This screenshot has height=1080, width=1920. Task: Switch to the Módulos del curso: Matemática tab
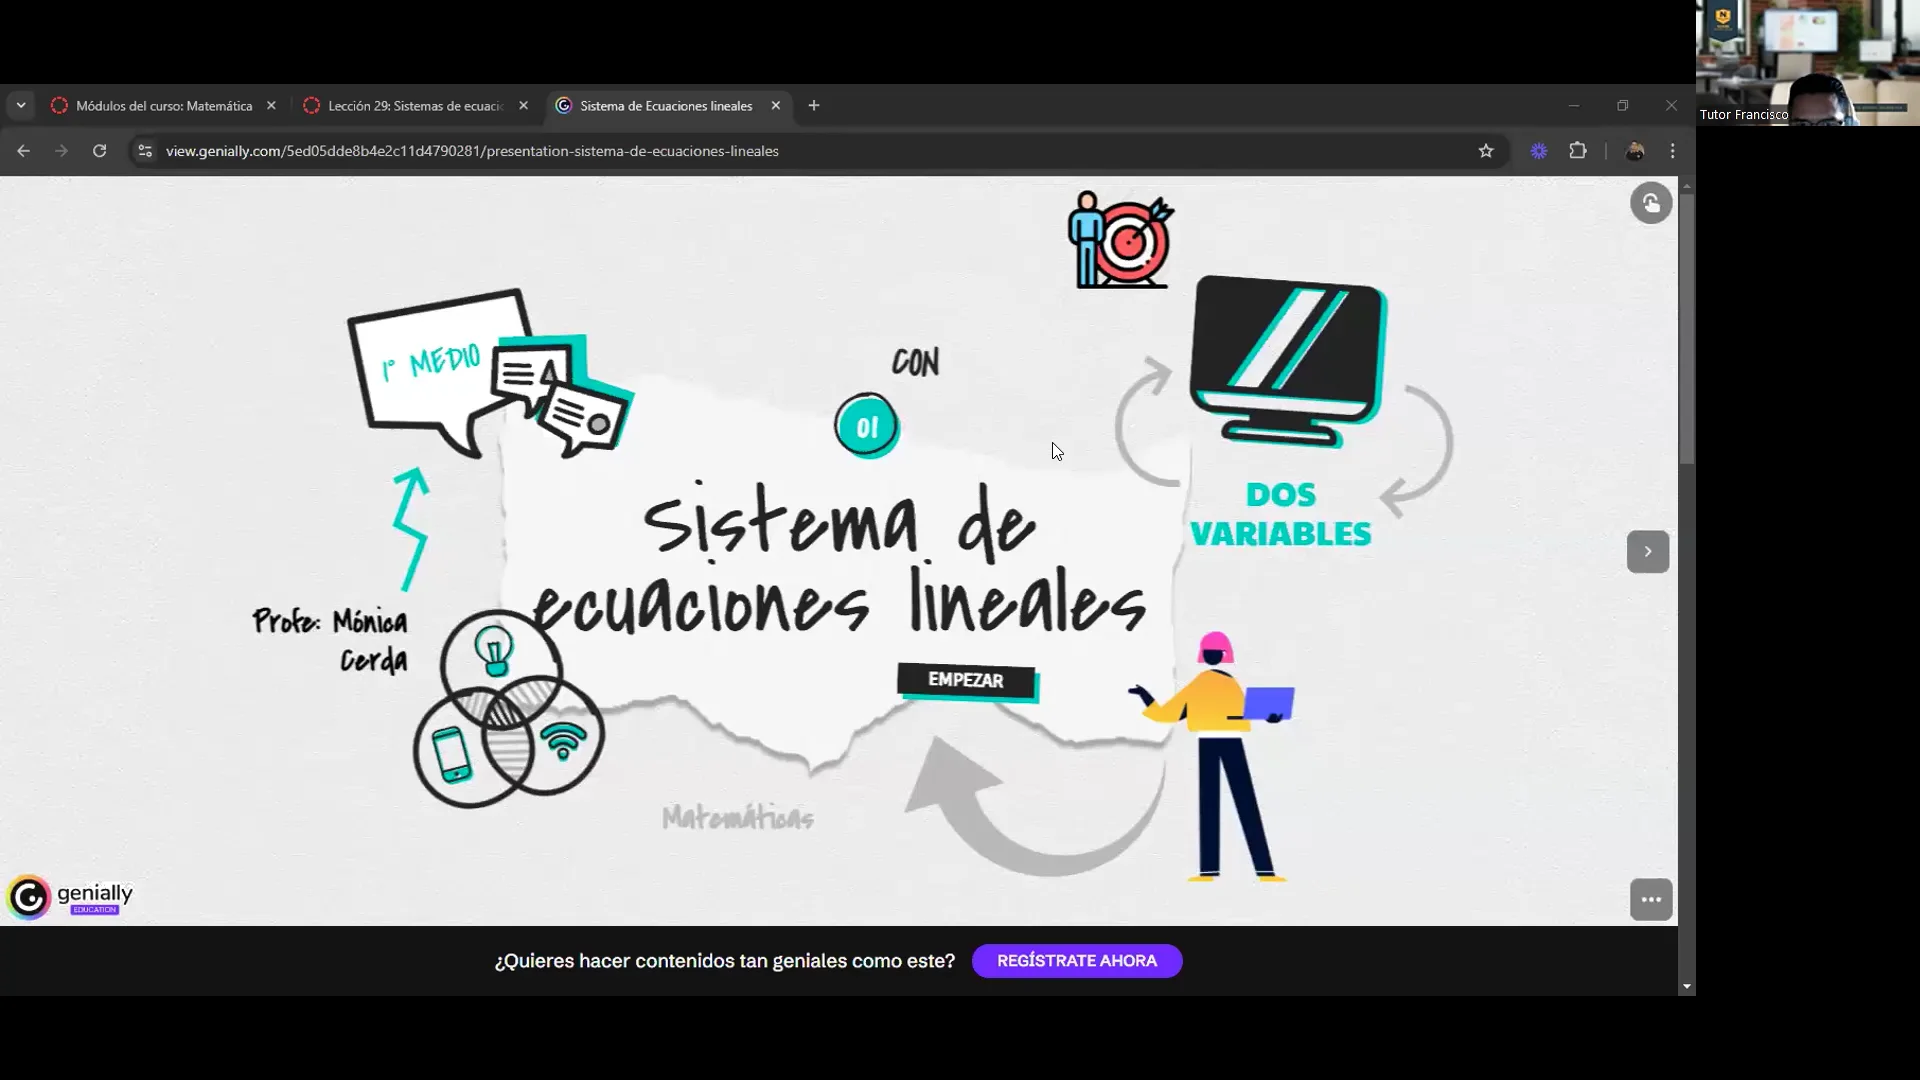click(x=163, y=105)
